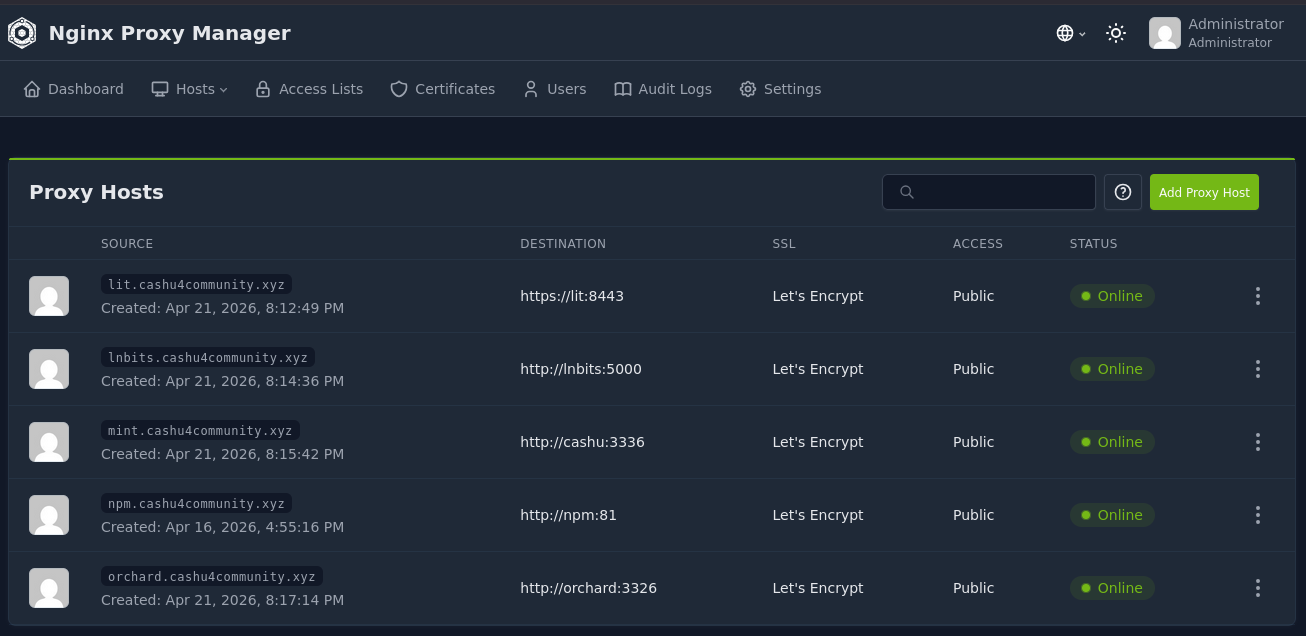This screenshot has height=636, width=1306.
Task: Click destination http://npm:81
Action: click(568, 515)
